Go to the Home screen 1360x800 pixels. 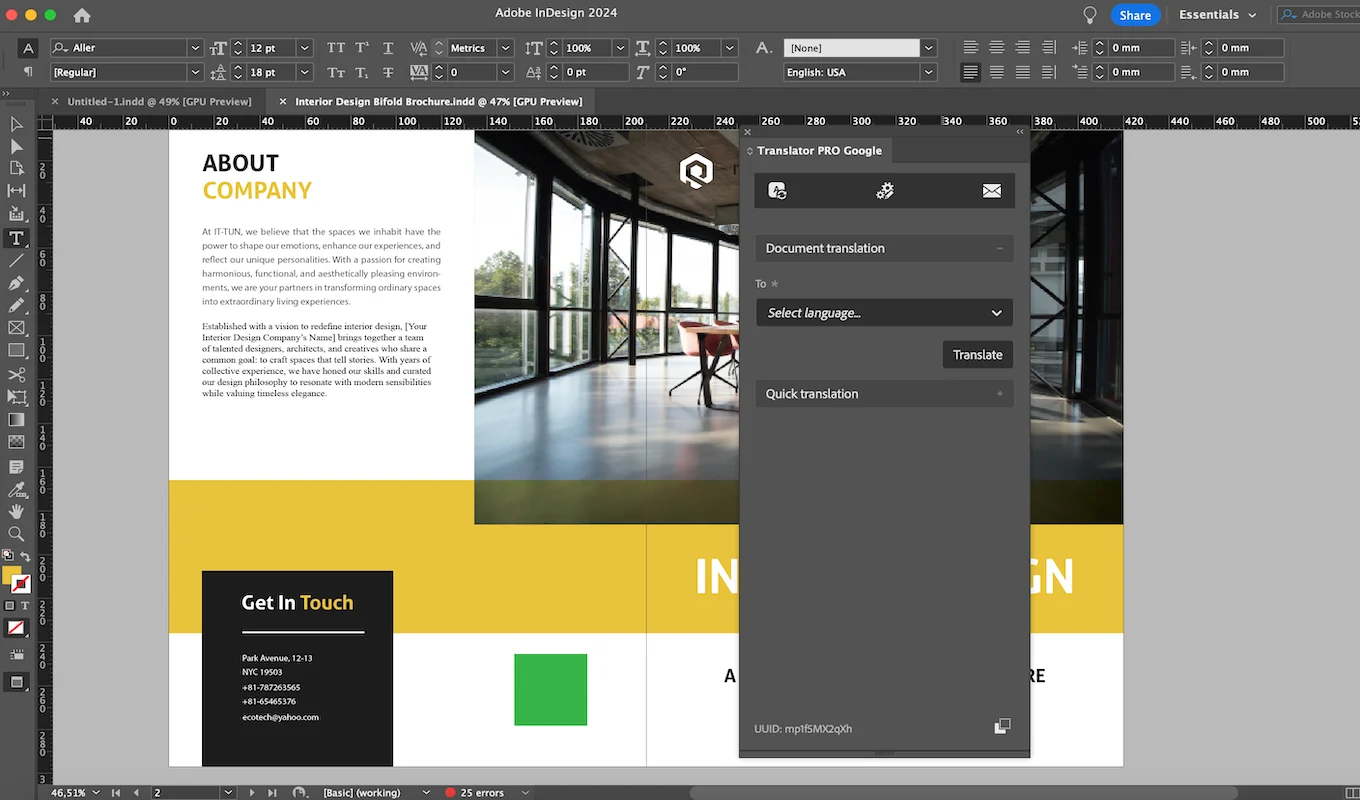(82, 15)
